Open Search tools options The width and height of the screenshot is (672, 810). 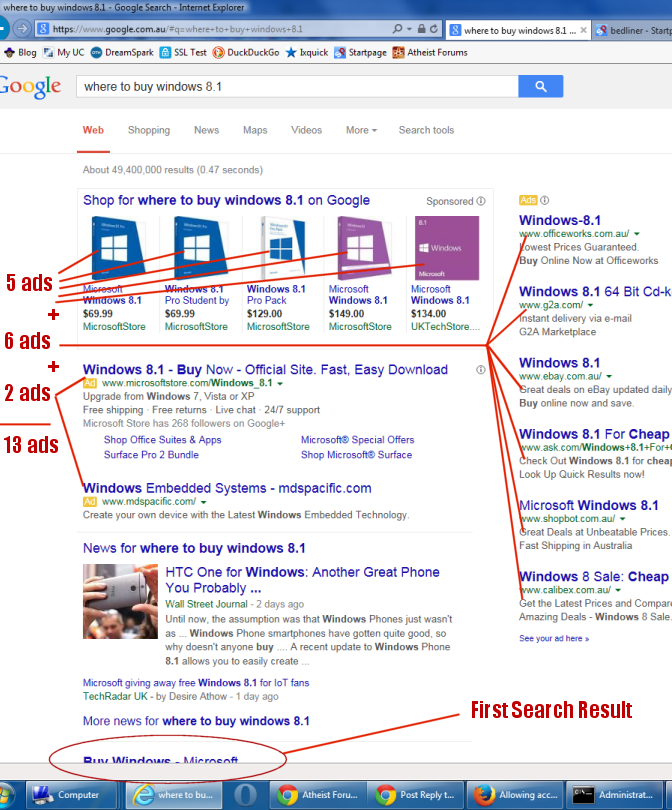point(426,130)
